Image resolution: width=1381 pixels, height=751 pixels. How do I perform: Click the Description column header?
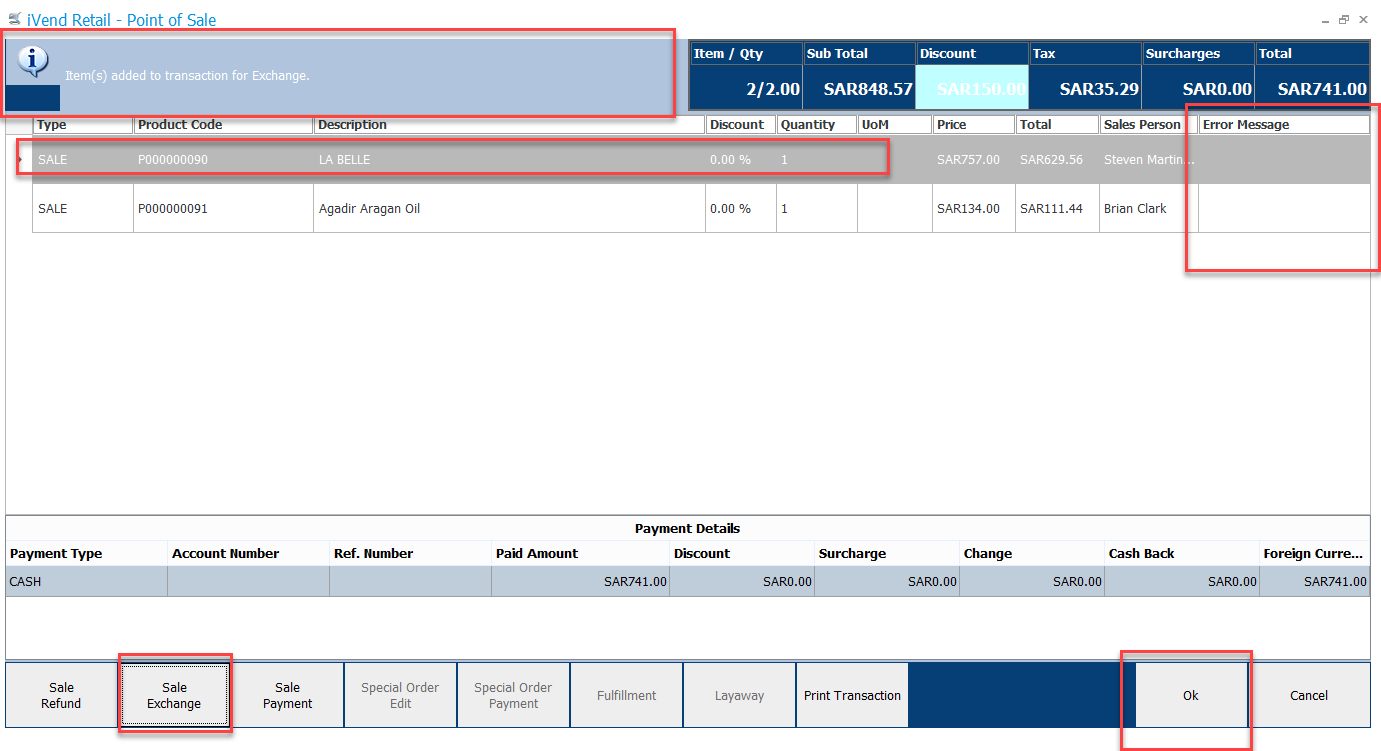(x=510, y=125)
